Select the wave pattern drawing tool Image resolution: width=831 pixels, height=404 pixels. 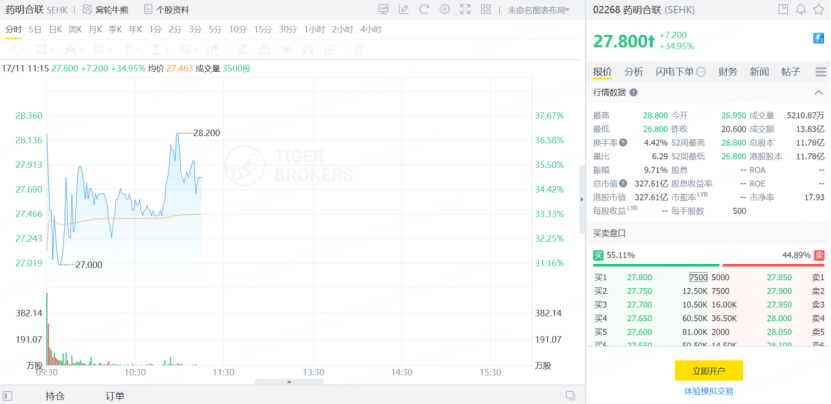tap(70, 49)
